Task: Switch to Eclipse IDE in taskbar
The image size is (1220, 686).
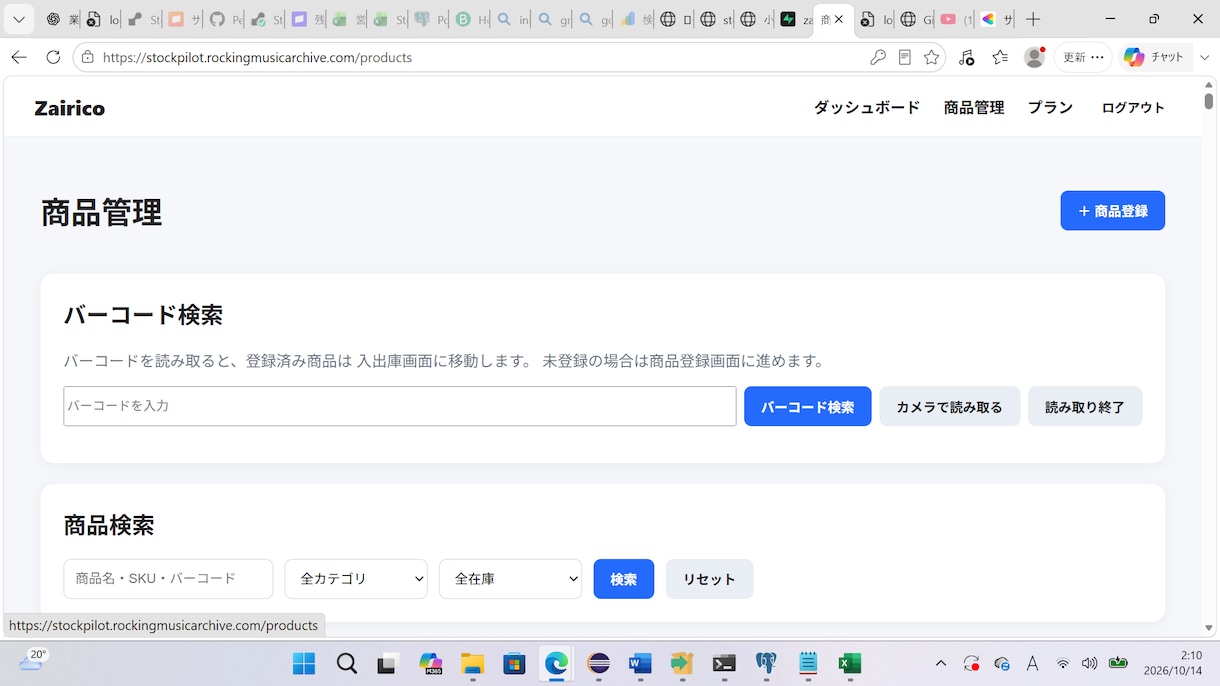Action: coord(599,663)
